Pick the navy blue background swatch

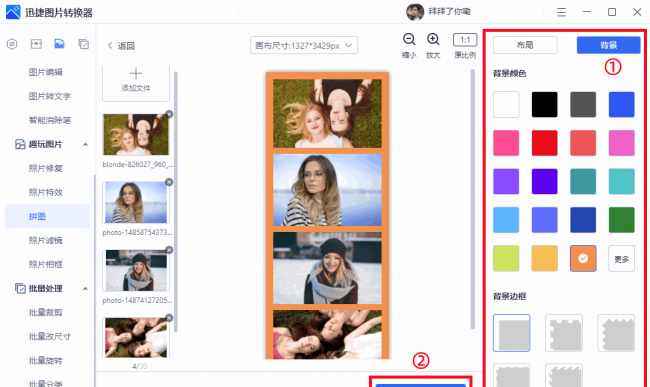point(583,220)
